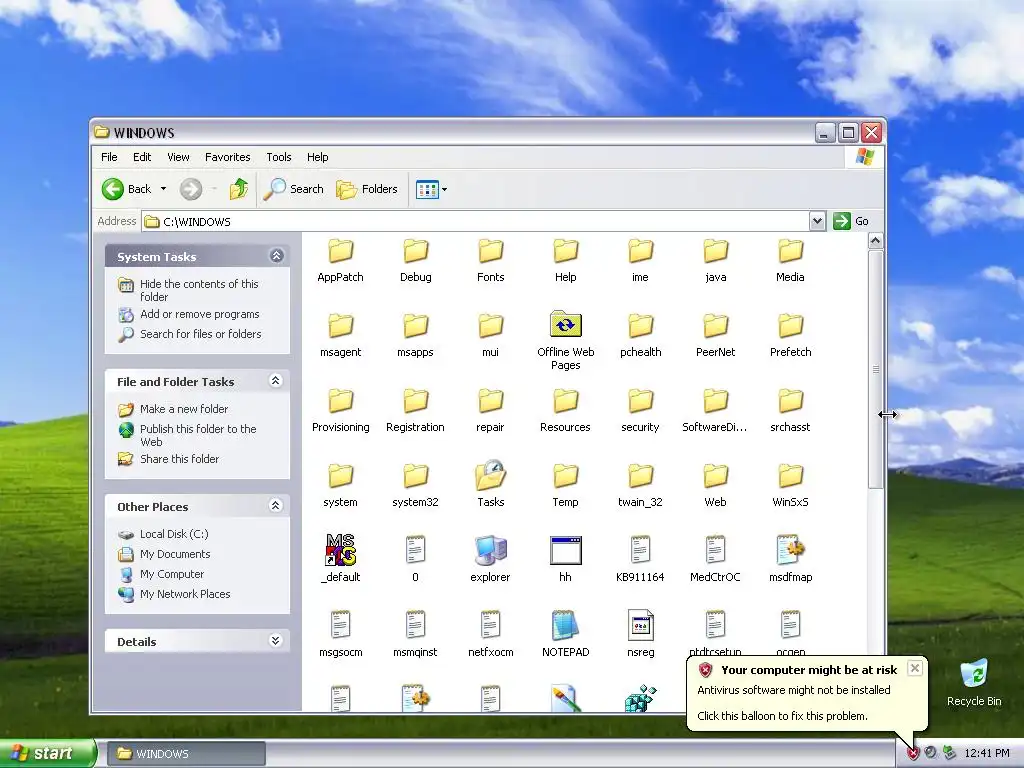Select the hh application icon
The image size is (1024, 768).
pos(566,551)
